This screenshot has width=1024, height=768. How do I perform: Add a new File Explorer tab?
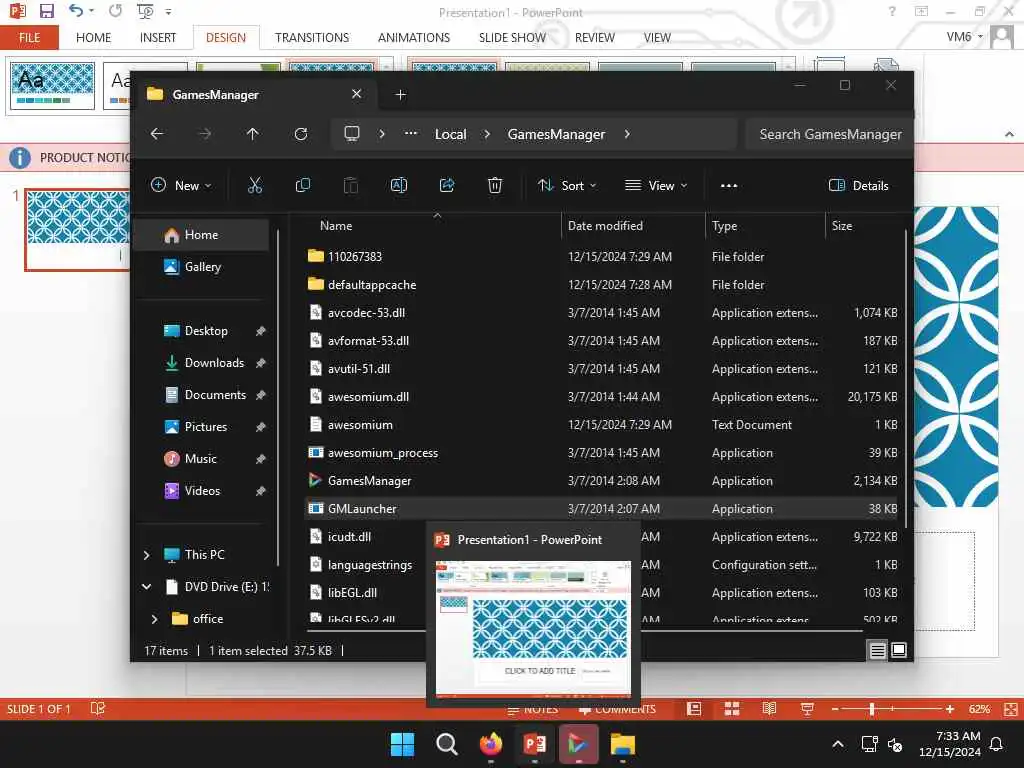click(x=400, y=95)
